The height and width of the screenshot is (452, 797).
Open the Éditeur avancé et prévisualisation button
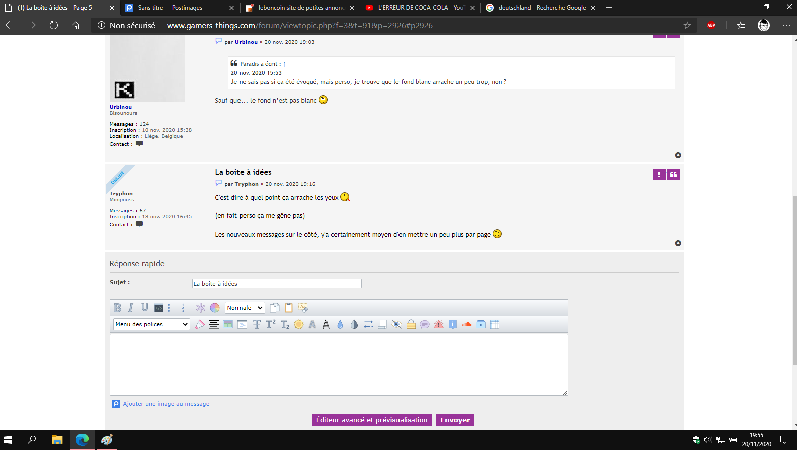[372, 420]
